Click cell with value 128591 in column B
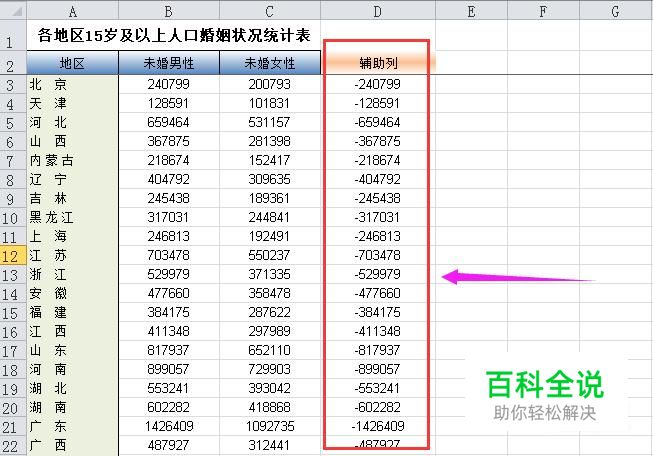Viewport: 653px width, 456px height. pyautogui.click(x=169, y=104)
